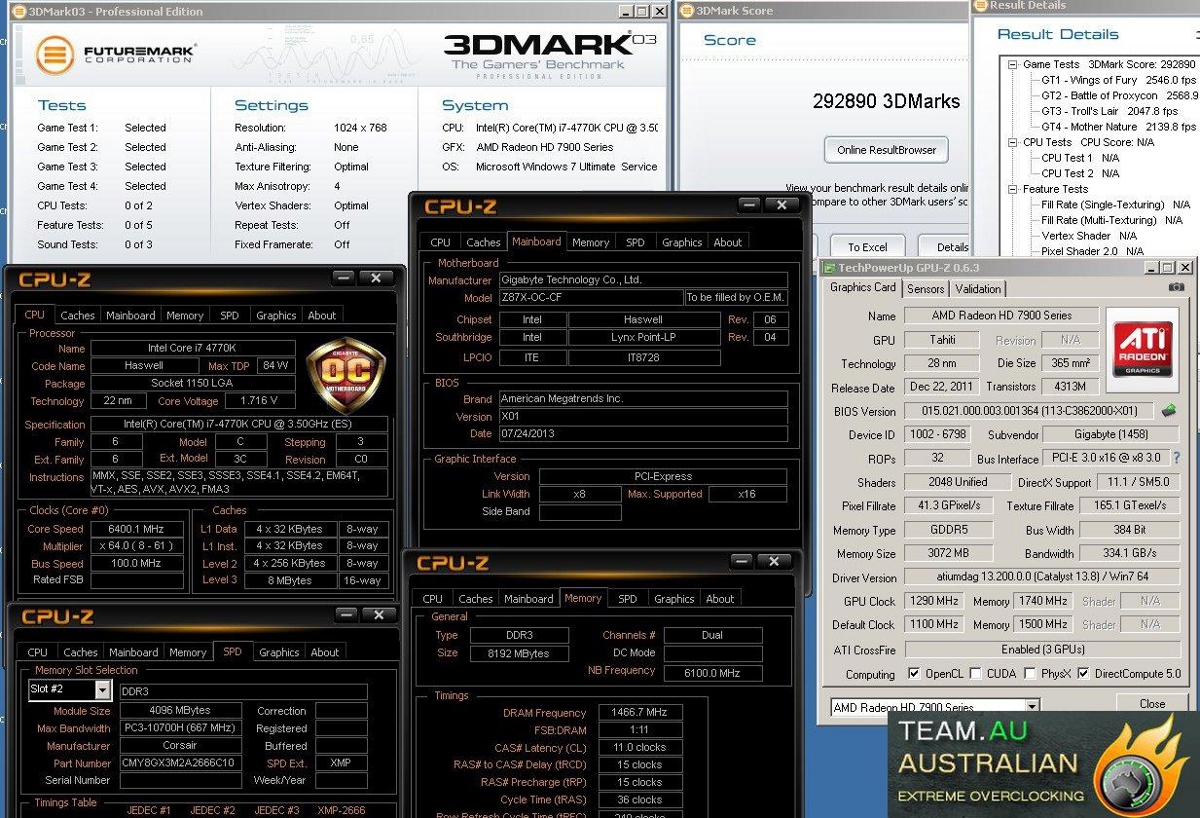The width and height of the screenshot is (1200, 818).
Task: Click the "292890 3DMarks" score text
Action: click(887, 101)
